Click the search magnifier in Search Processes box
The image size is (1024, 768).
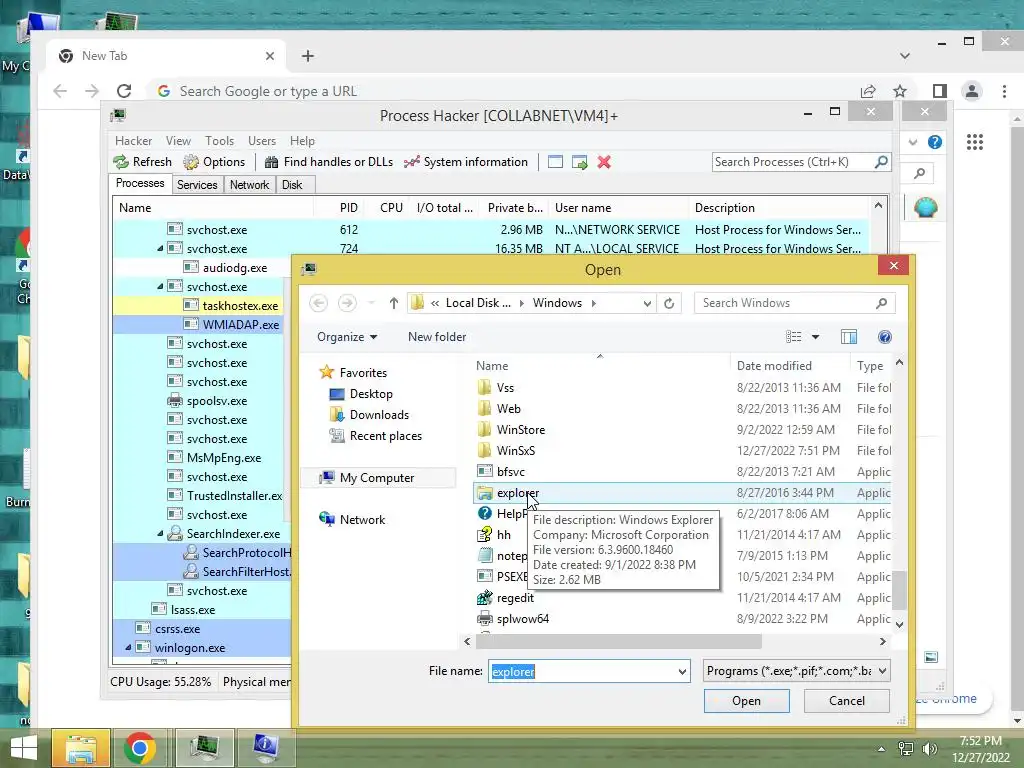coord(881,161)
